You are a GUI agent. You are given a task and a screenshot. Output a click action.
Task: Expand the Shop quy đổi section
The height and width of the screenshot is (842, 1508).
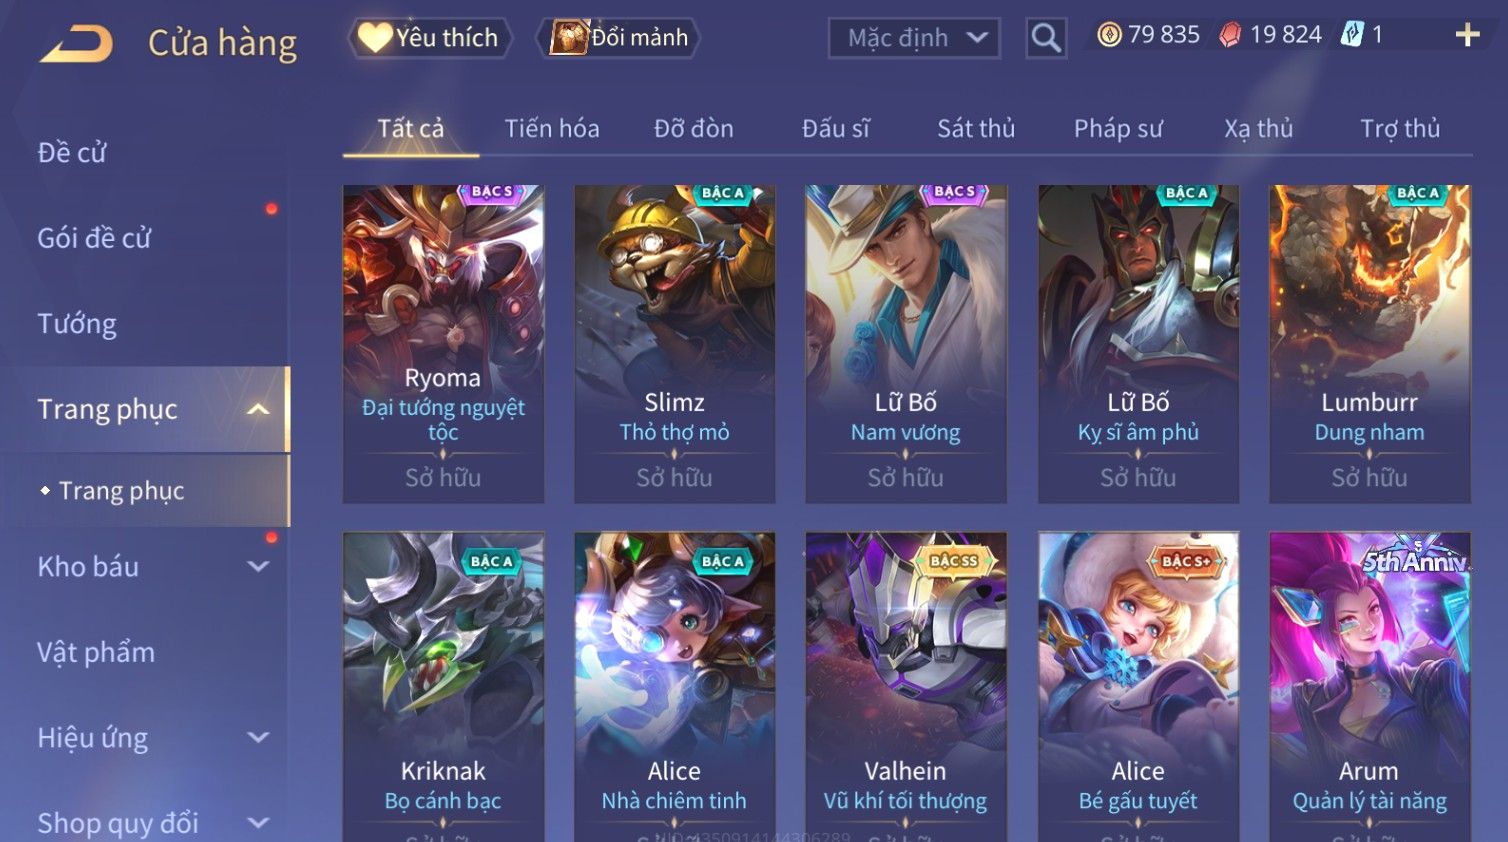(258, 823)
